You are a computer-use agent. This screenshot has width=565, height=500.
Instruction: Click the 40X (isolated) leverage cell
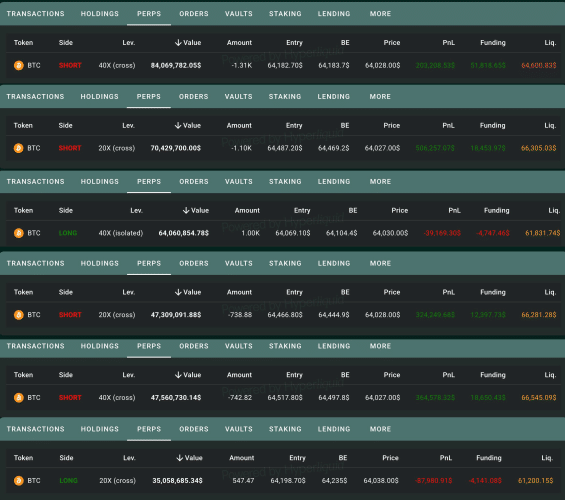click(x=121, y=233)
